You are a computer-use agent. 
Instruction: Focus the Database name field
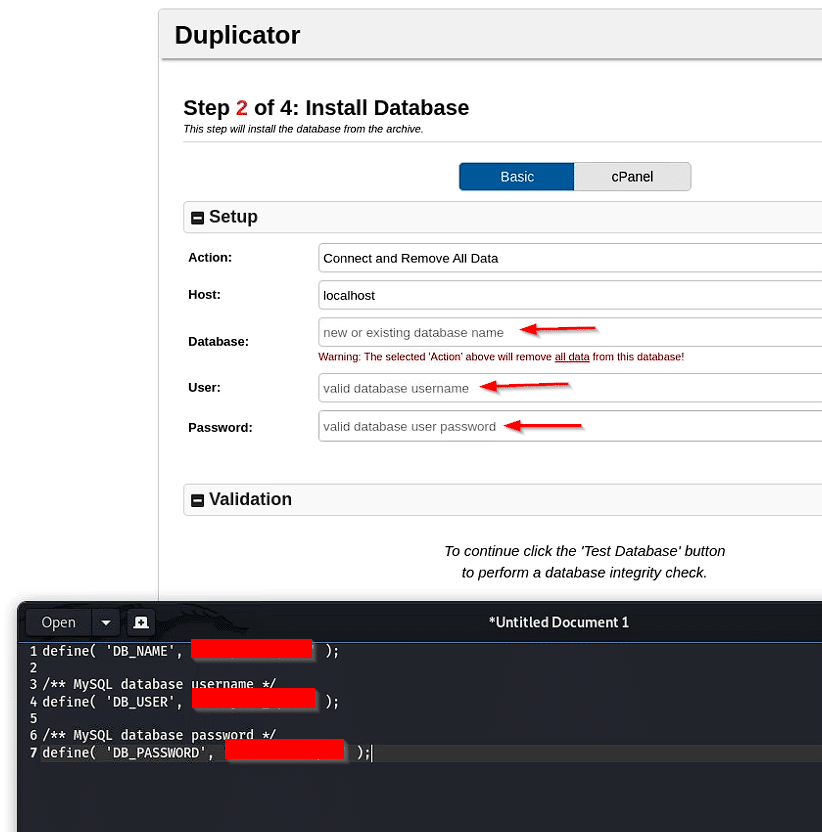point(570,333)
